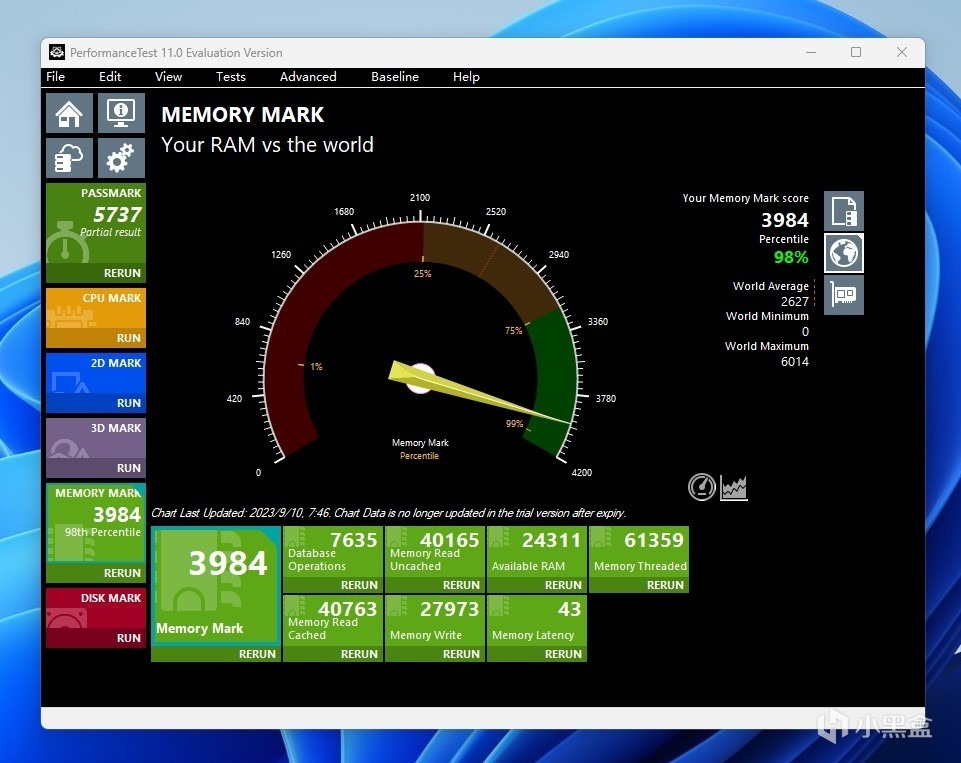Open the View menu

[x=168, y=77]
